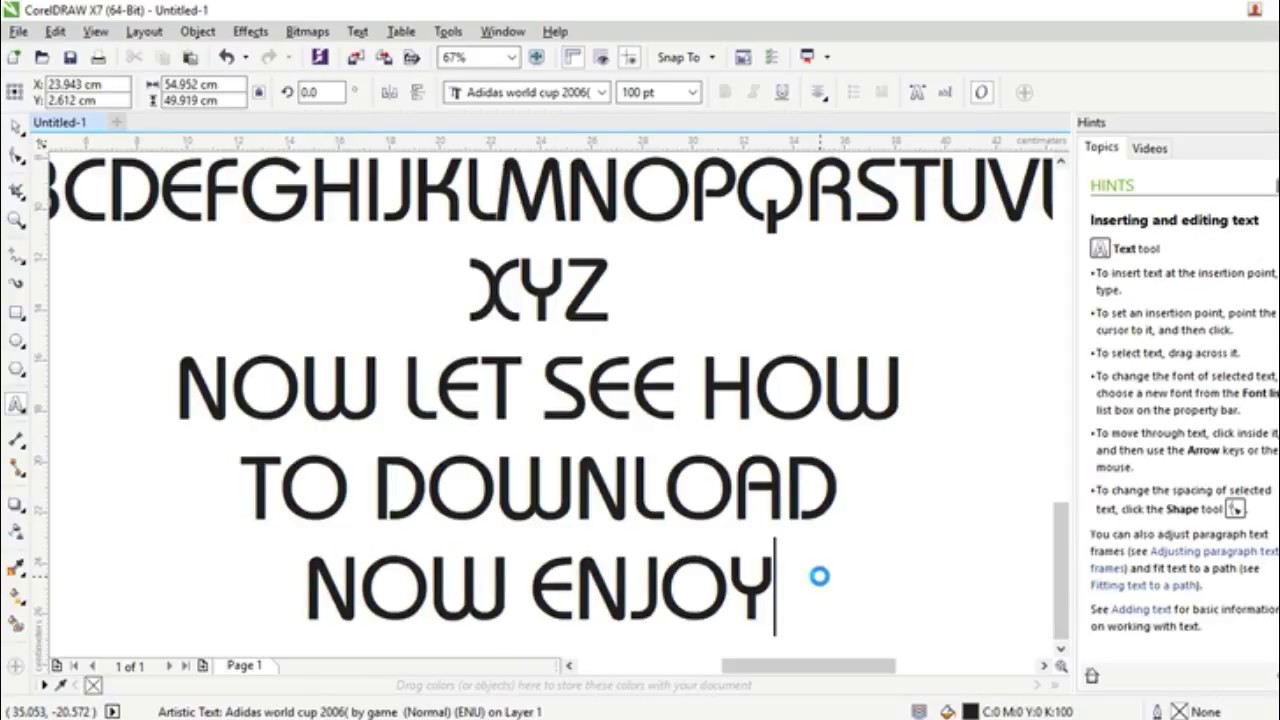Select the Page 1 tab

click(x=245, y=665)
